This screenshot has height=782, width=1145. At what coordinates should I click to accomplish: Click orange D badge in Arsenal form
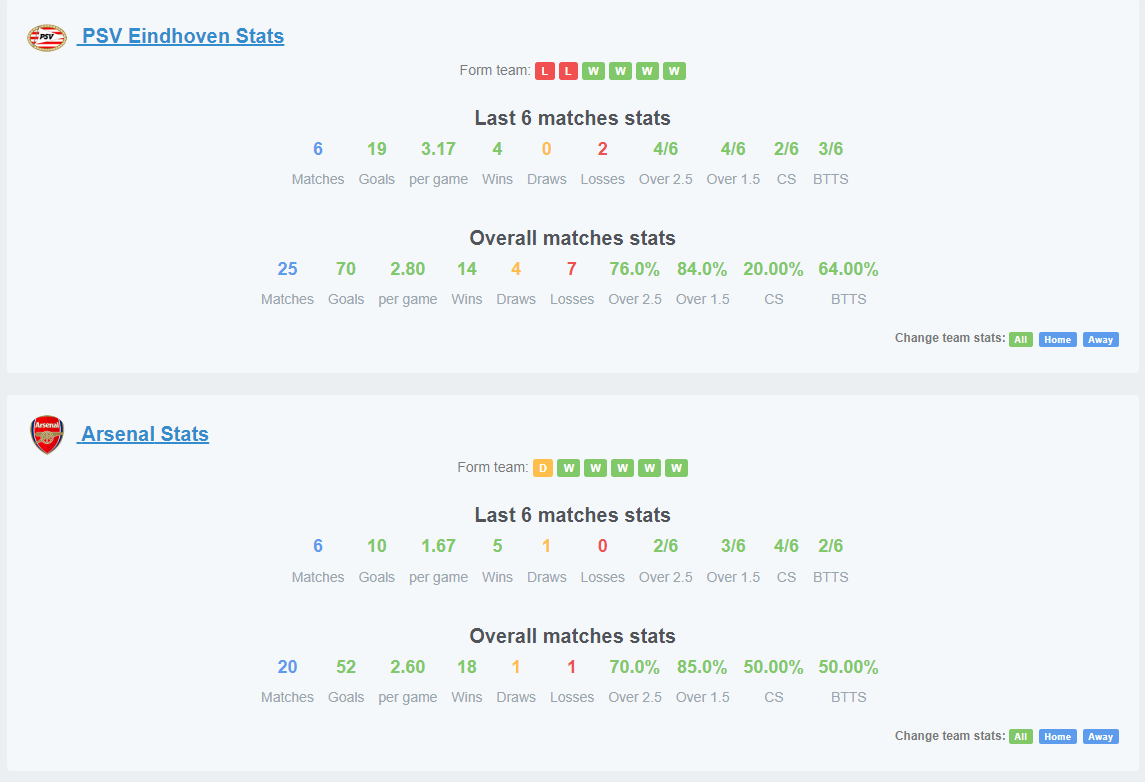click(543, 468)
